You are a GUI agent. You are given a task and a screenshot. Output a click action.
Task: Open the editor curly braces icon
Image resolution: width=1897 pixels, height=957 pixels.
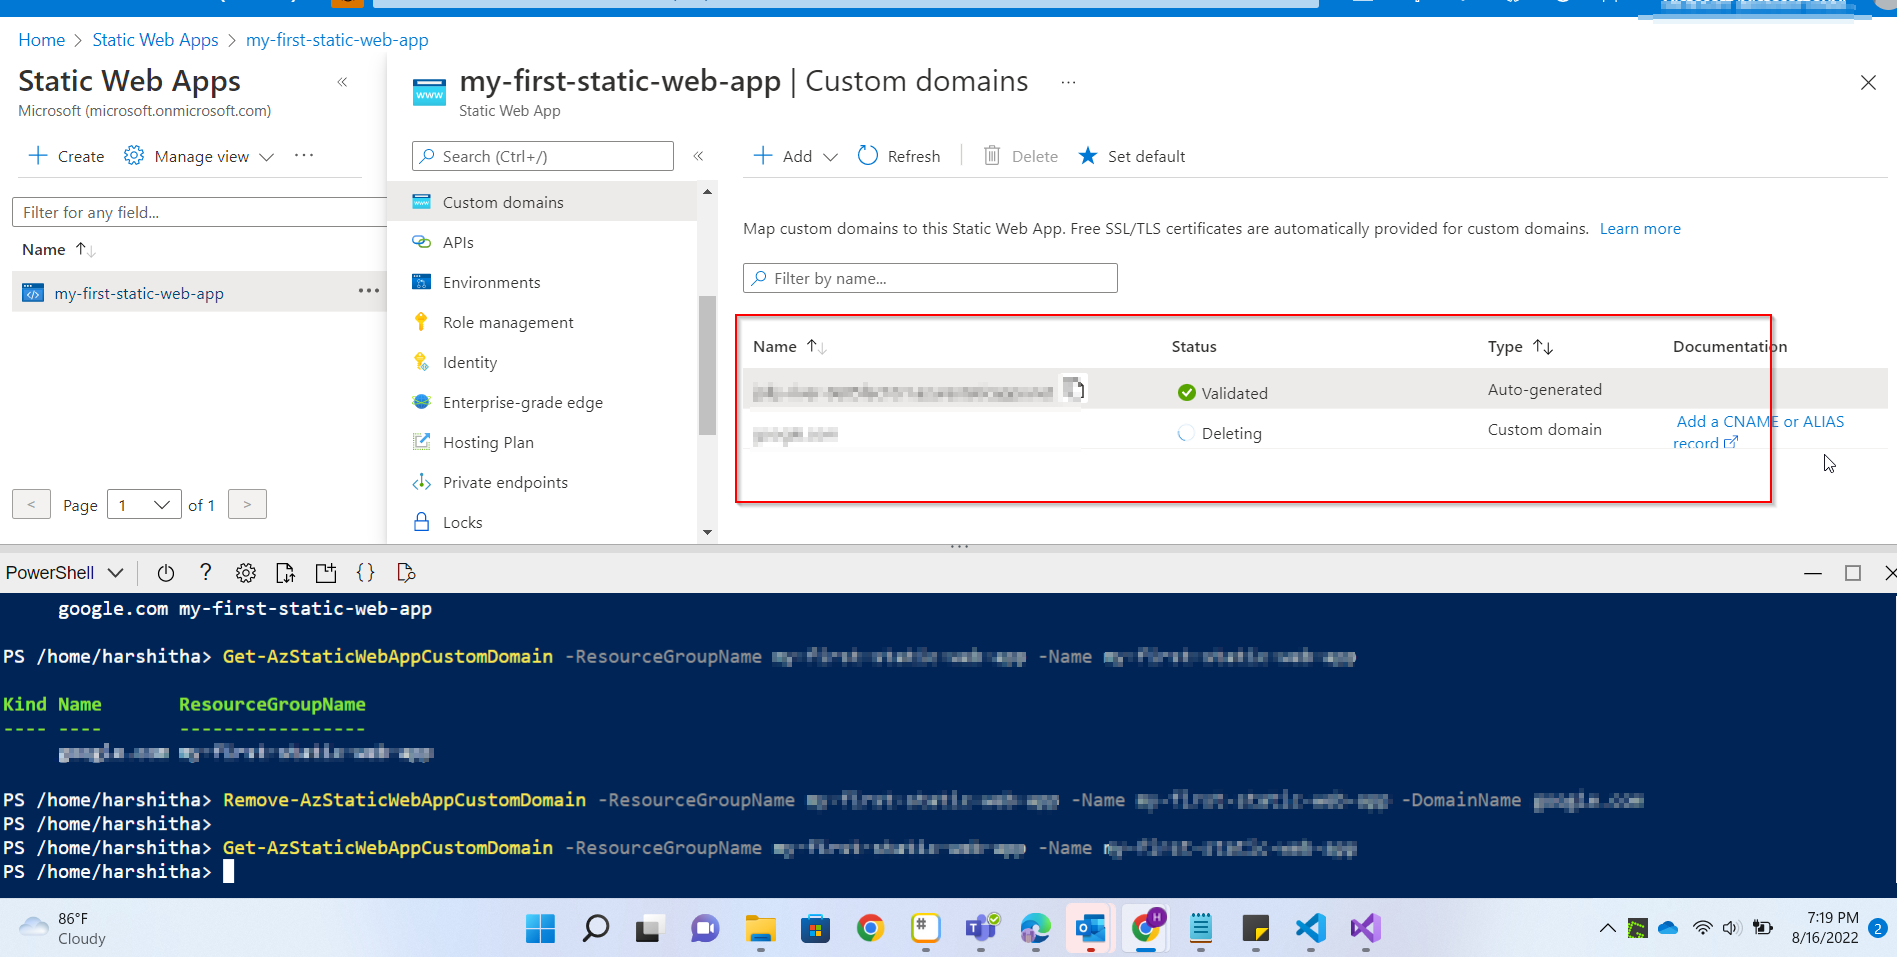(366, 573)
